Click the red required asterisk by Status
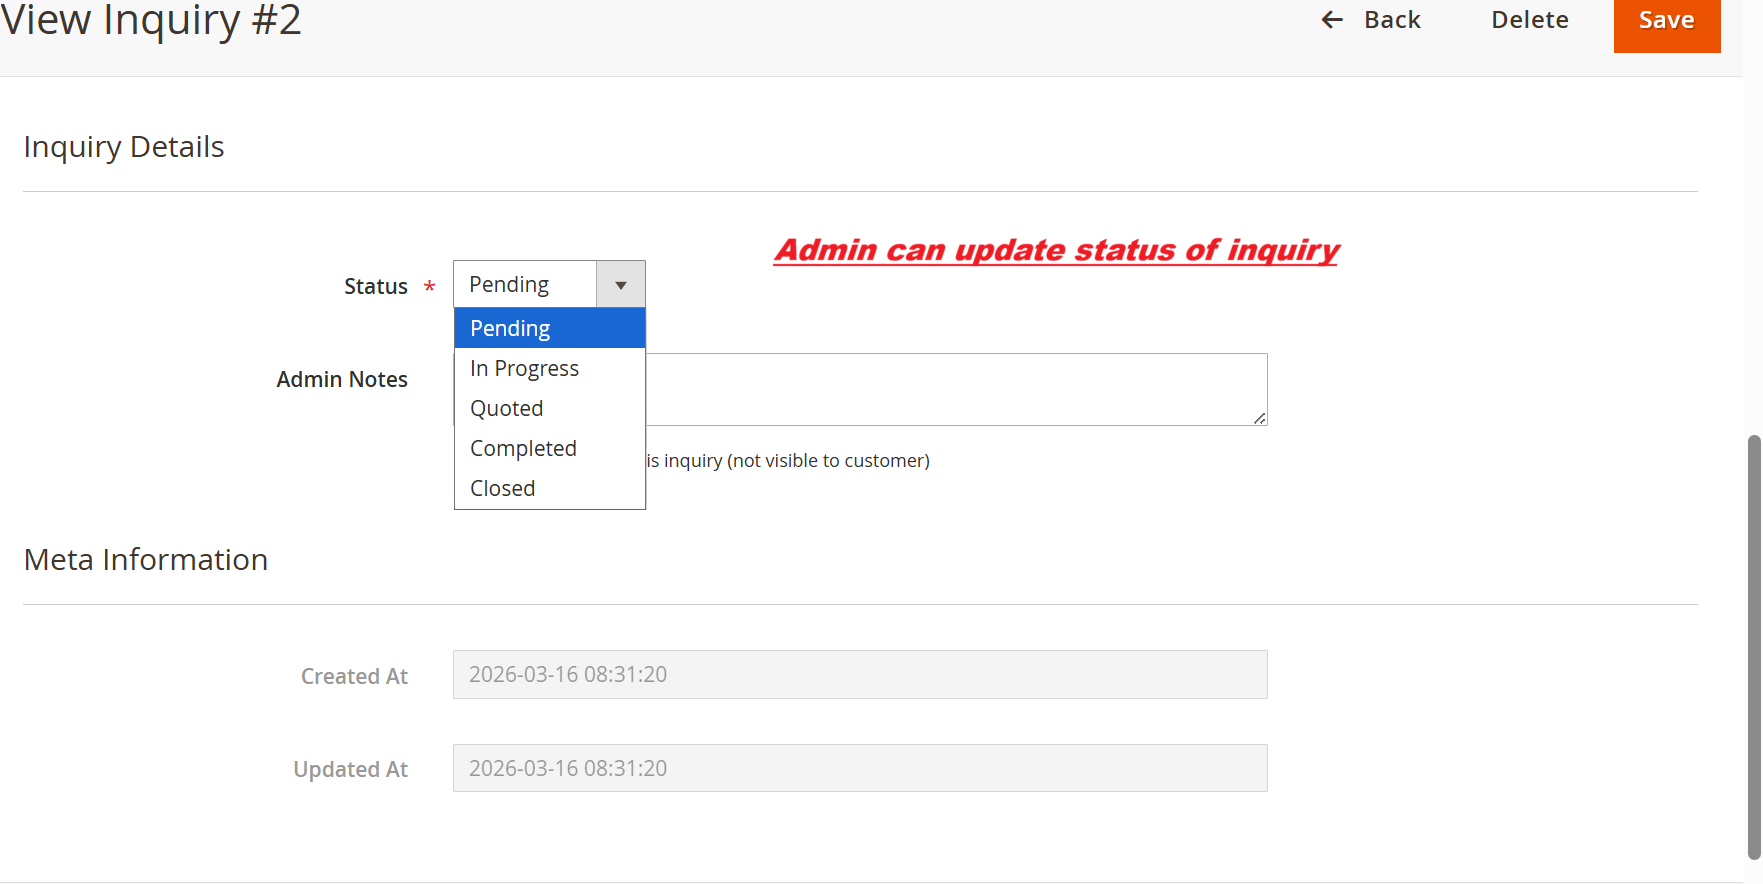 click(x=429, y=288)
